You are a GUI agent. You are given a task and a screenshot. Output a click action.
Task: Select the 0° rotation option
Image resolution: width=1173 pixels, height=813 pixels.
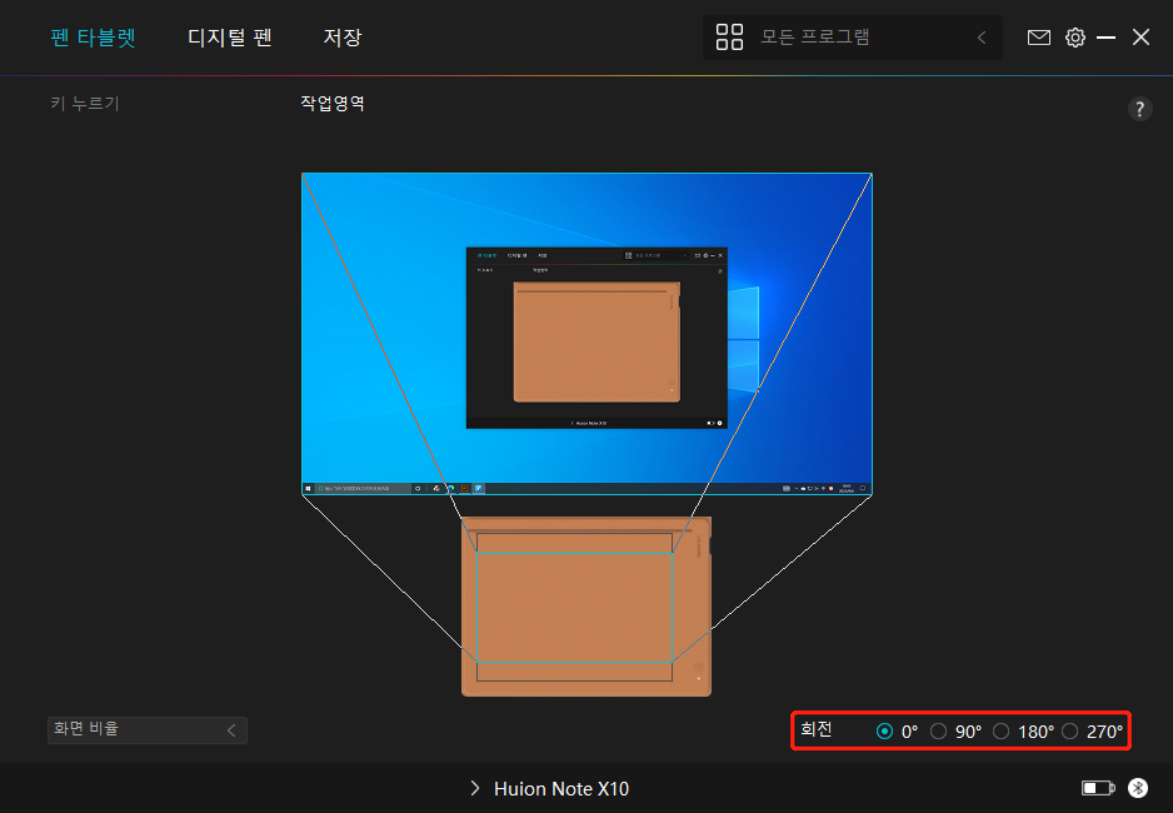tap(885, 731)
